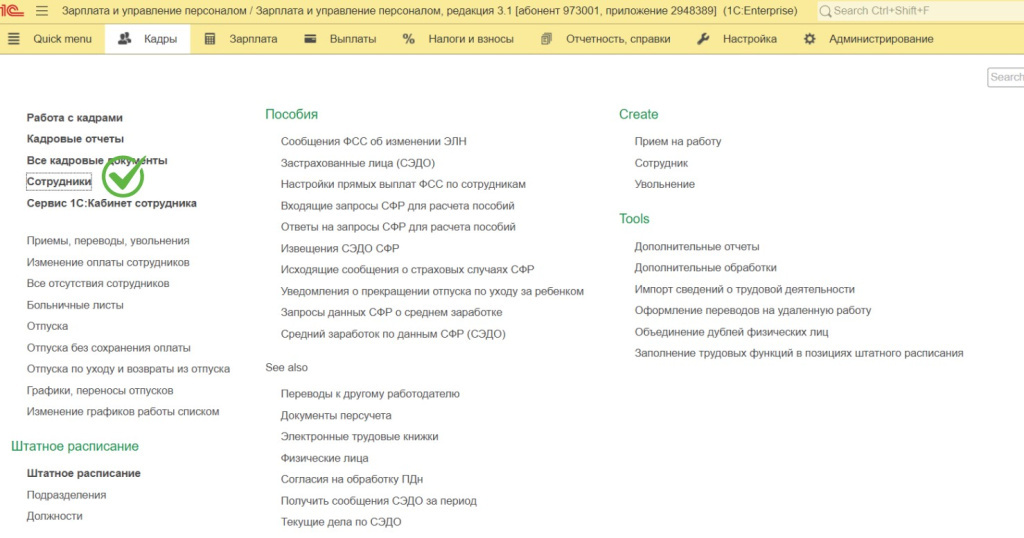The height and width of the screenshot is (538, 1024).
Task: Open the Quick menu
Action: tap(63, 39)
